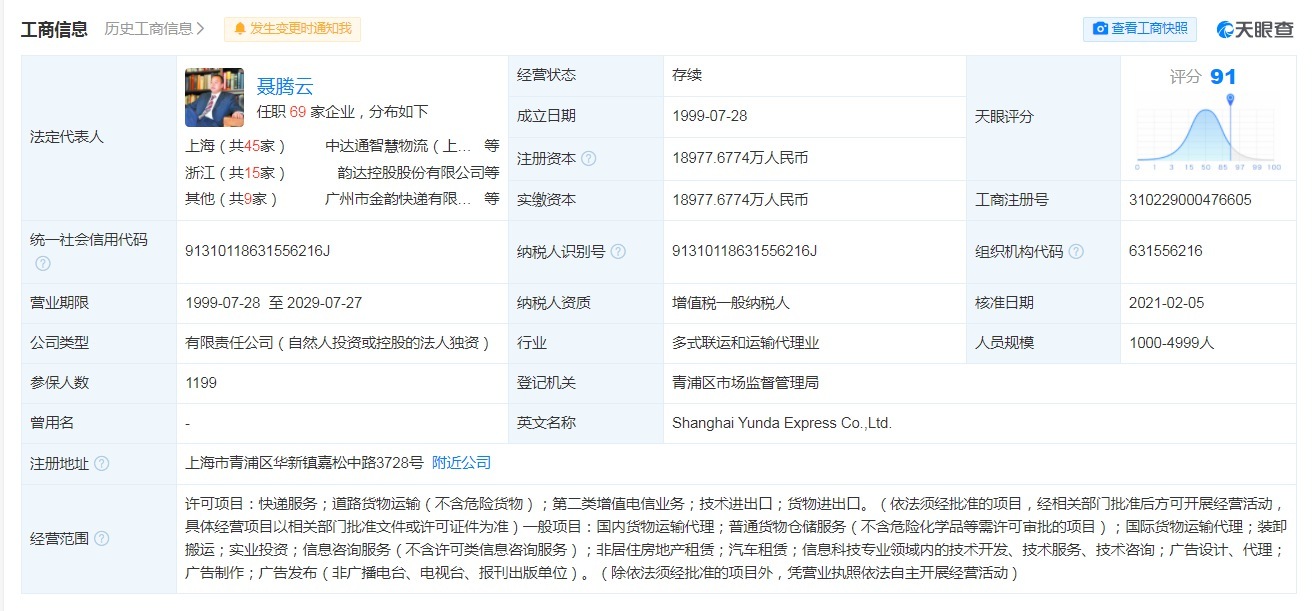Click 经营状态 value 存续

(687, 75)
